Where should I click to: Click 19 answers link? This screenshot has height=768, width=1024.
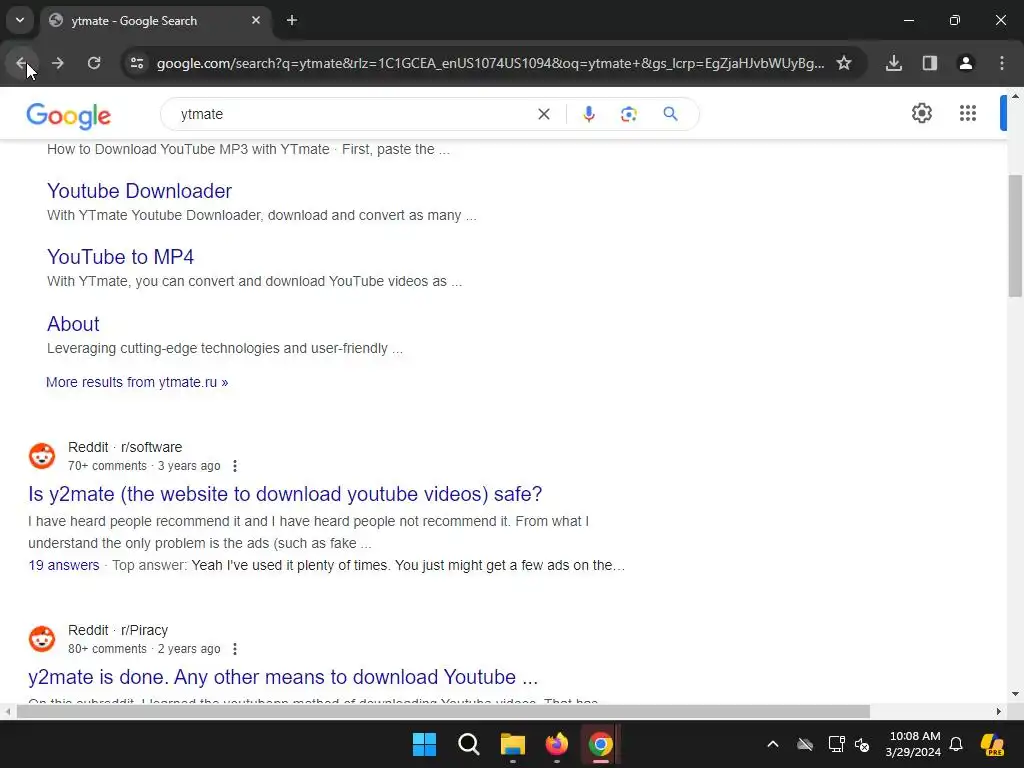(63, 565)
